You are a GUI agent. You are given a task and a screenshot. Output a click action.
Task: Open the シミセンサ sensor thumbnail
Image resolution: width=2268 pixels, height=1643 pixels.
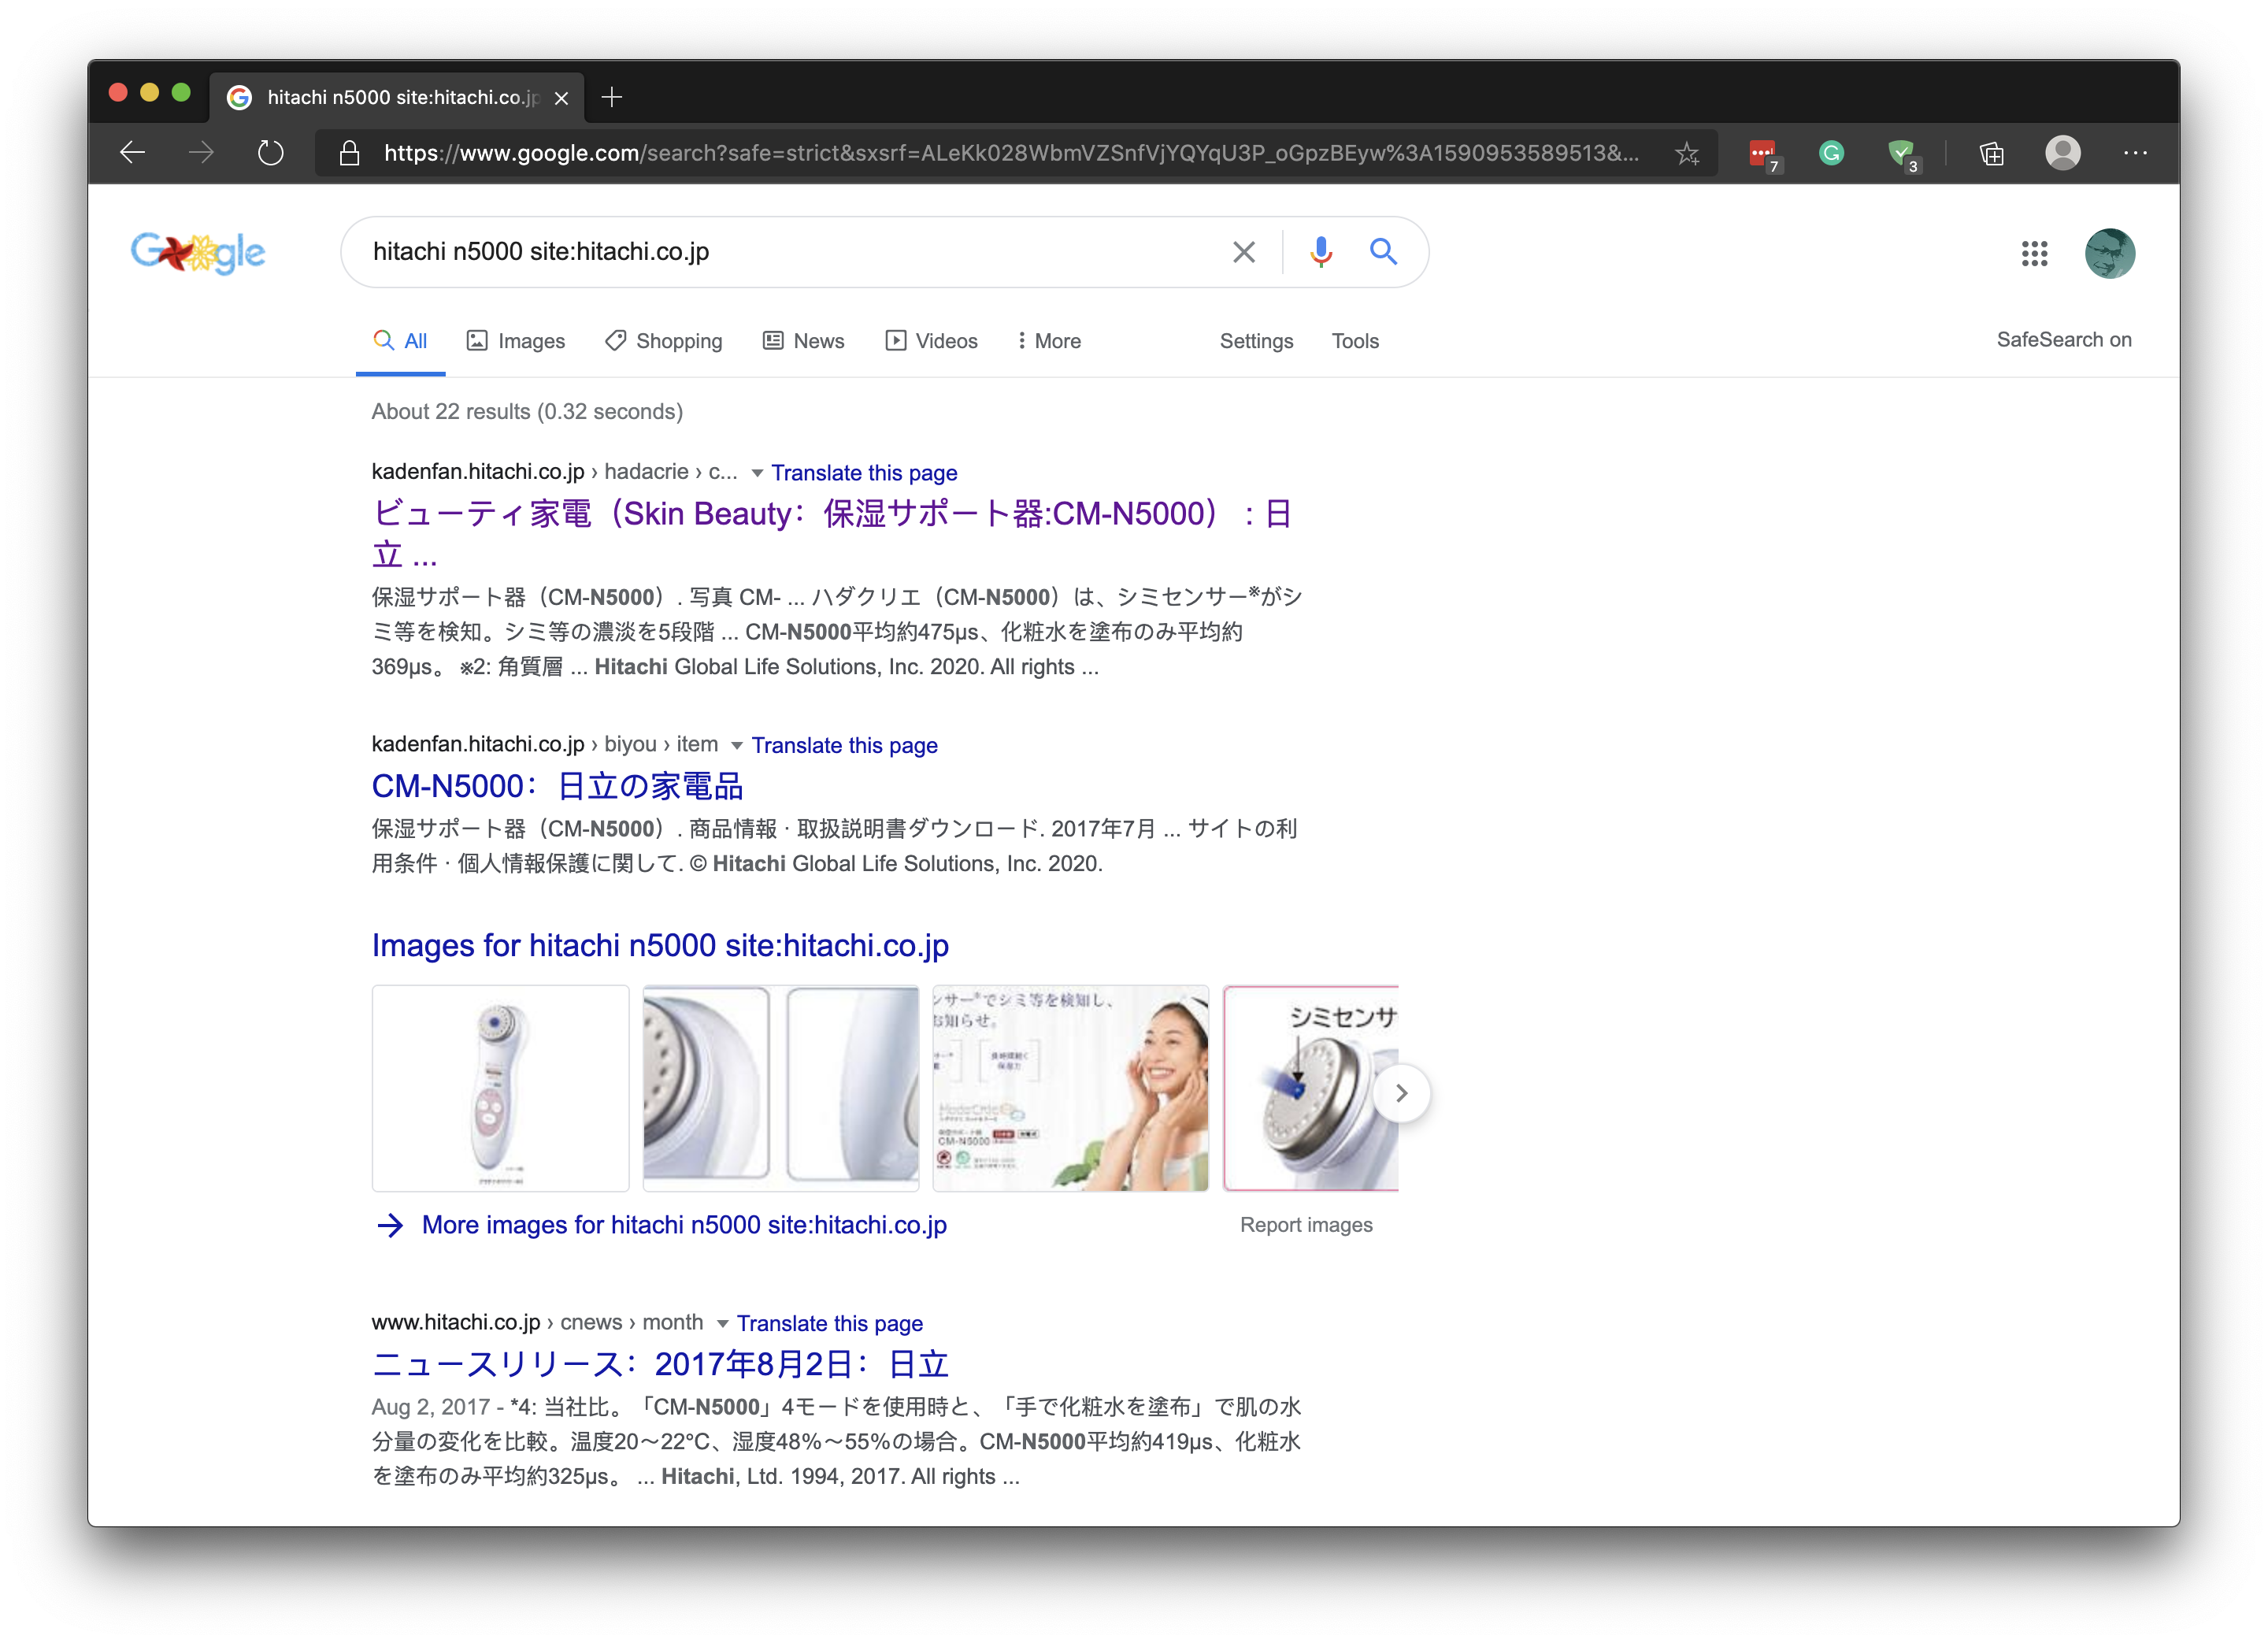click(1311, 1089)
